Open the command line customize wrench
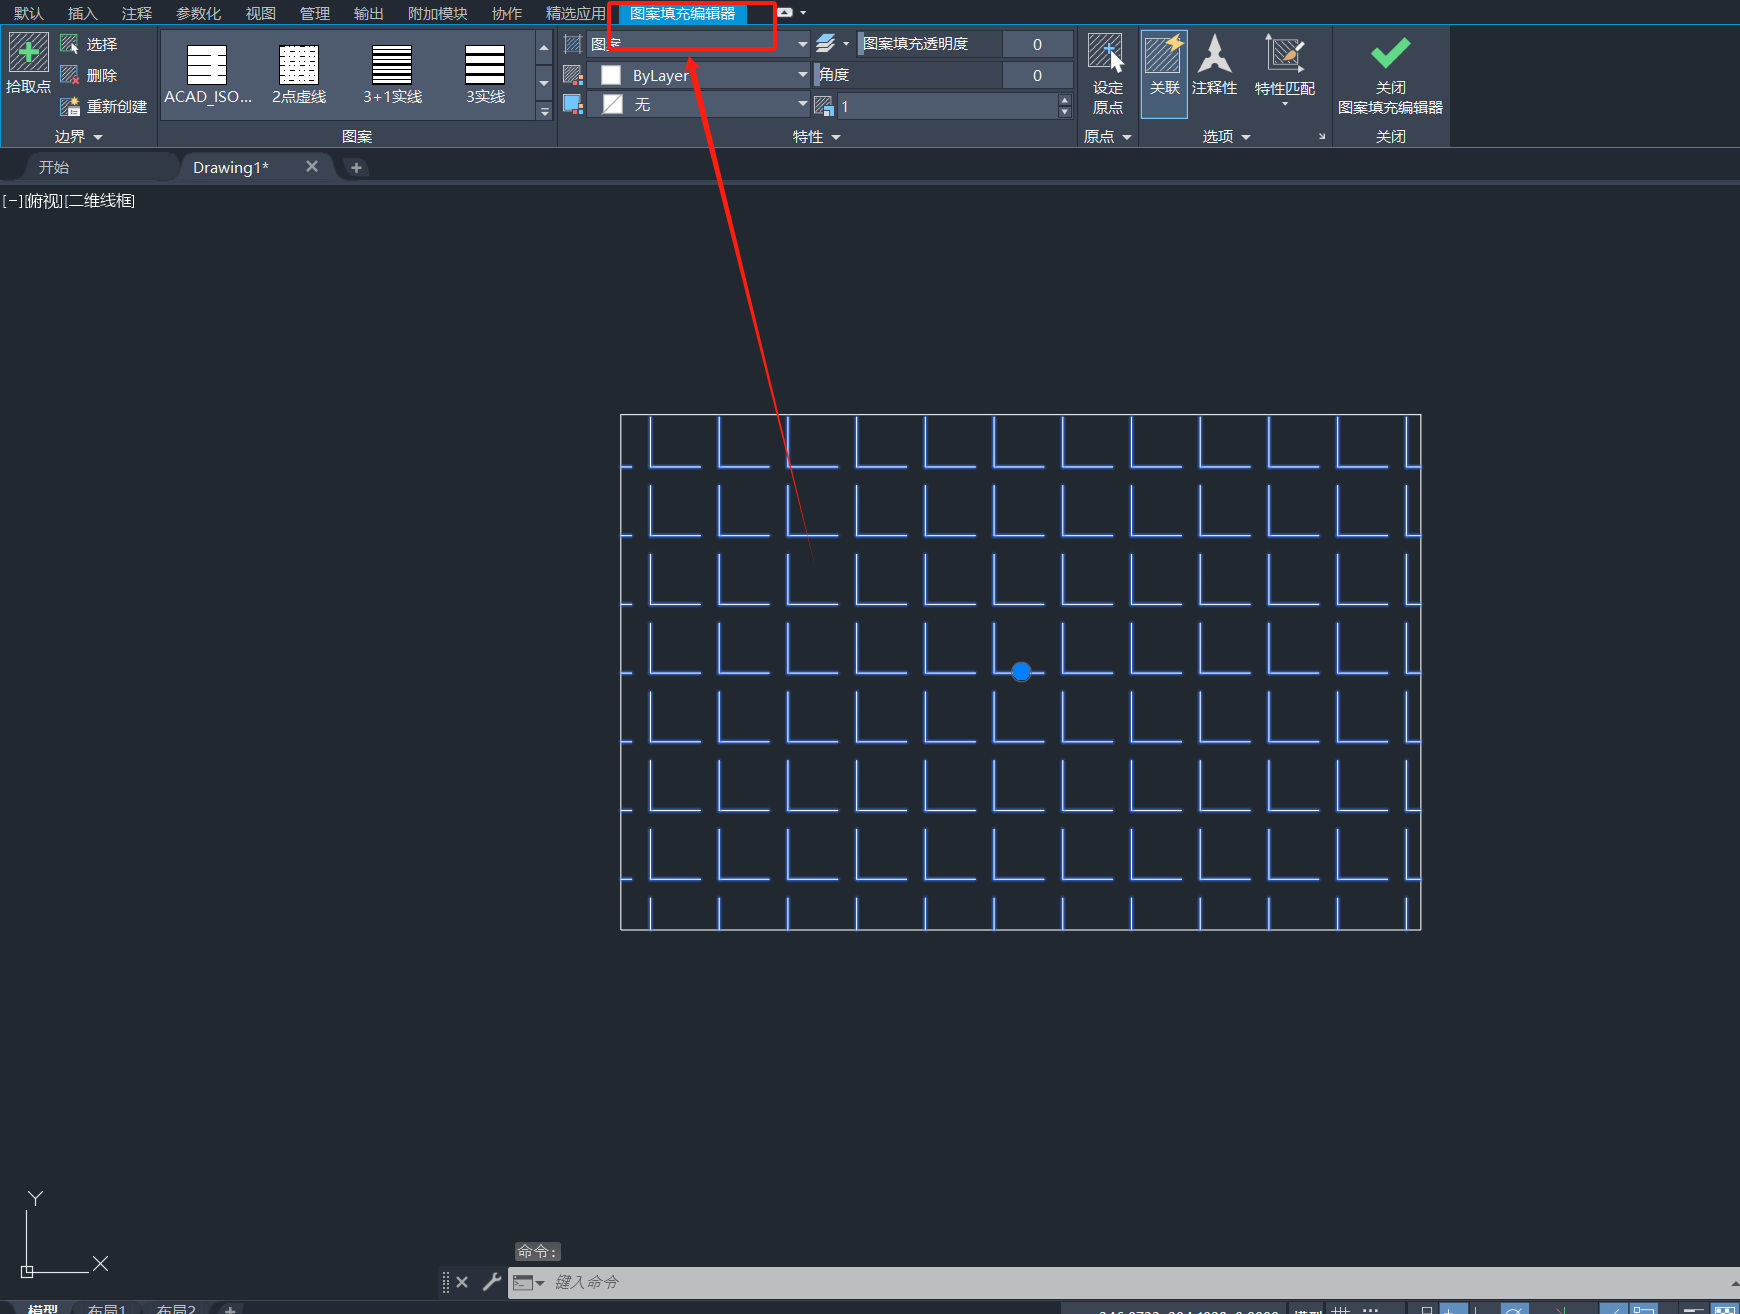1740x1314 pixels. [491, 1282]
